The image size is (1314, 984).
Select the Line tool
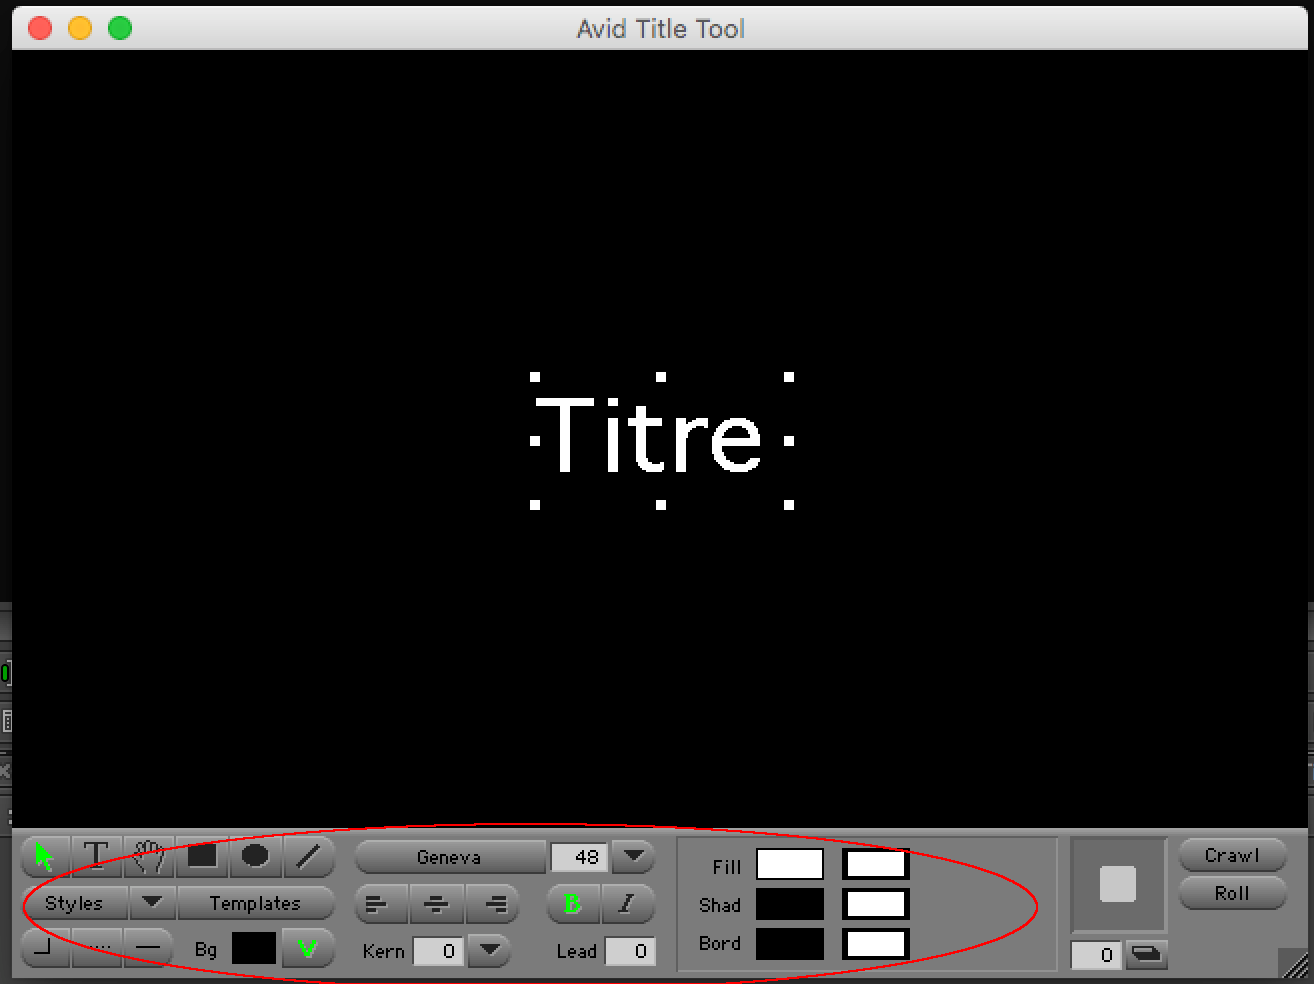tap(308, 857)
